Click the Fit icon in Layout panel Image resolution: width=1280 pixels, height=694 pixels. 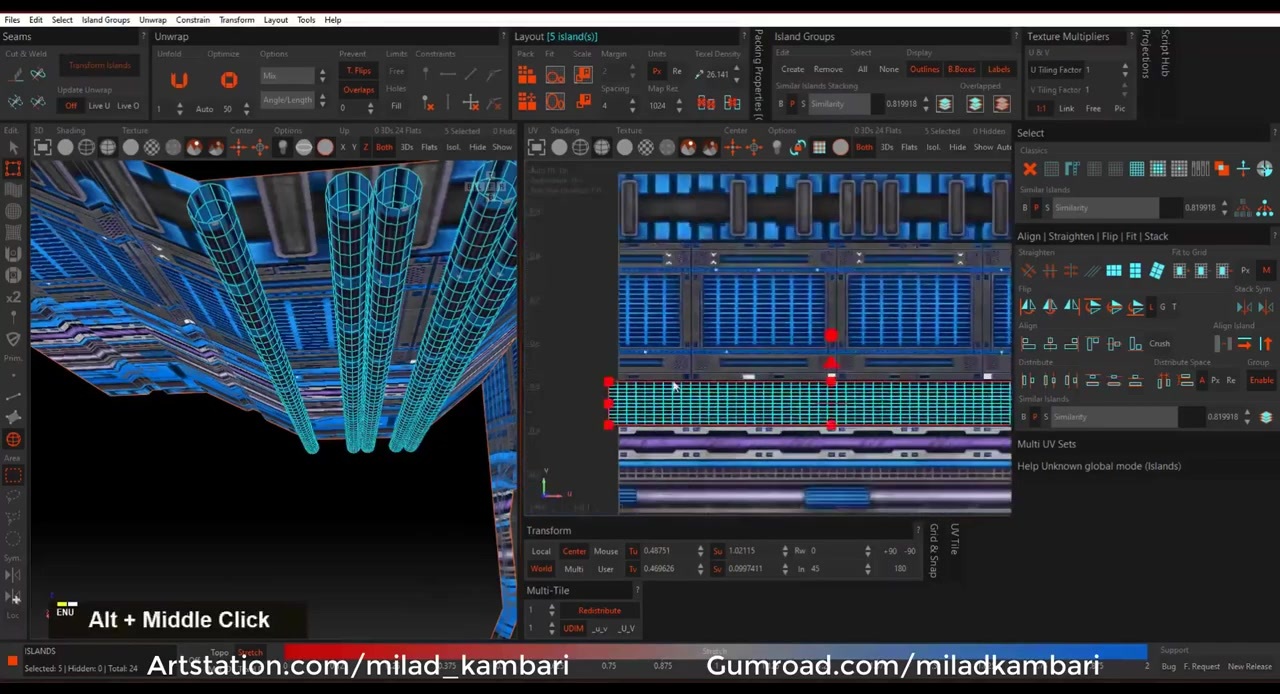556,74
